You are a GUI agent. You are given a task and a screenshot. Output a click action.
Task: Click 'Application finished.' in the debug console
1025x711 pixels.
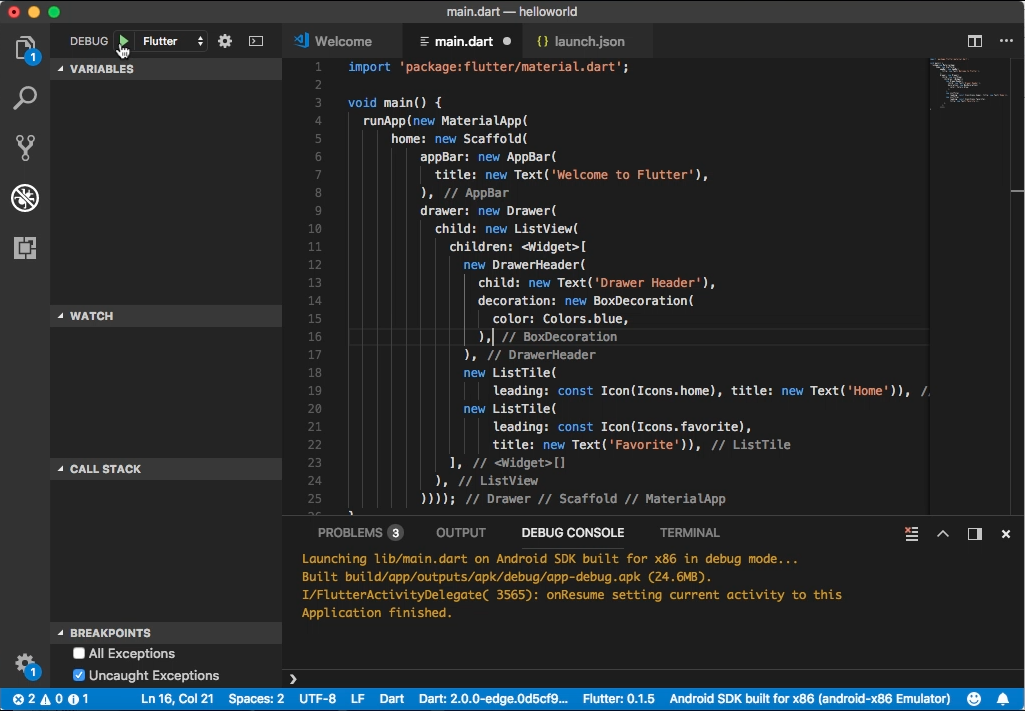click(377, 613)
